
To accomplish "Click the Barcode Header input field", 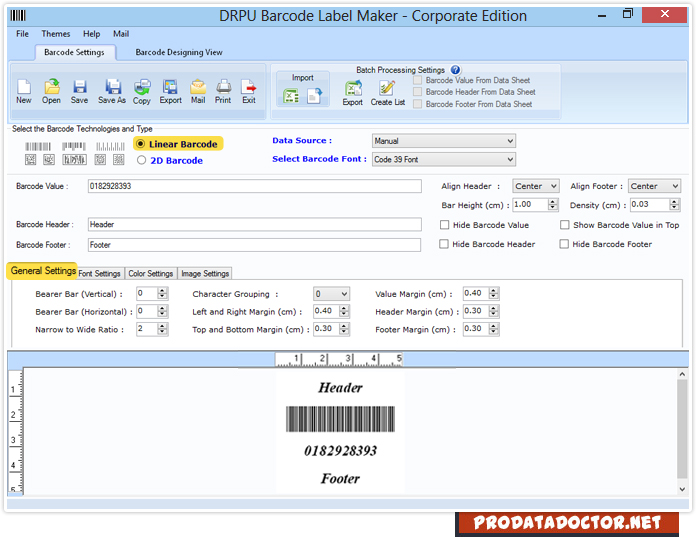I will pyautogui.click(x=254, y=224).
